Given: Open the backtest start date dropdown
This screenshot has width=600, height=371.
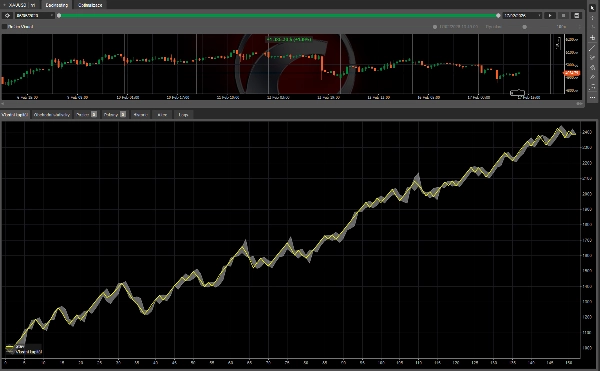Looking at the screenshot, I should pos(34,16).
